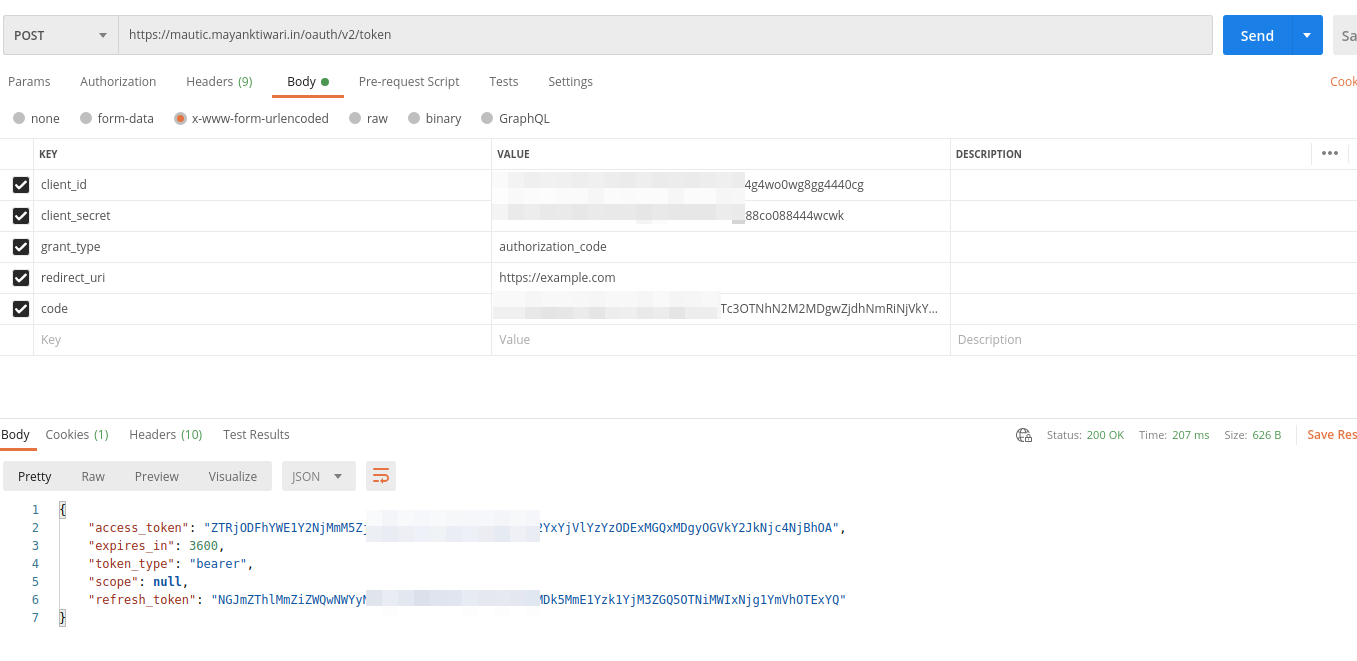The image size is (1357, 661).
Task: Click the Save Response link
Action: [x=1332, y=434]
